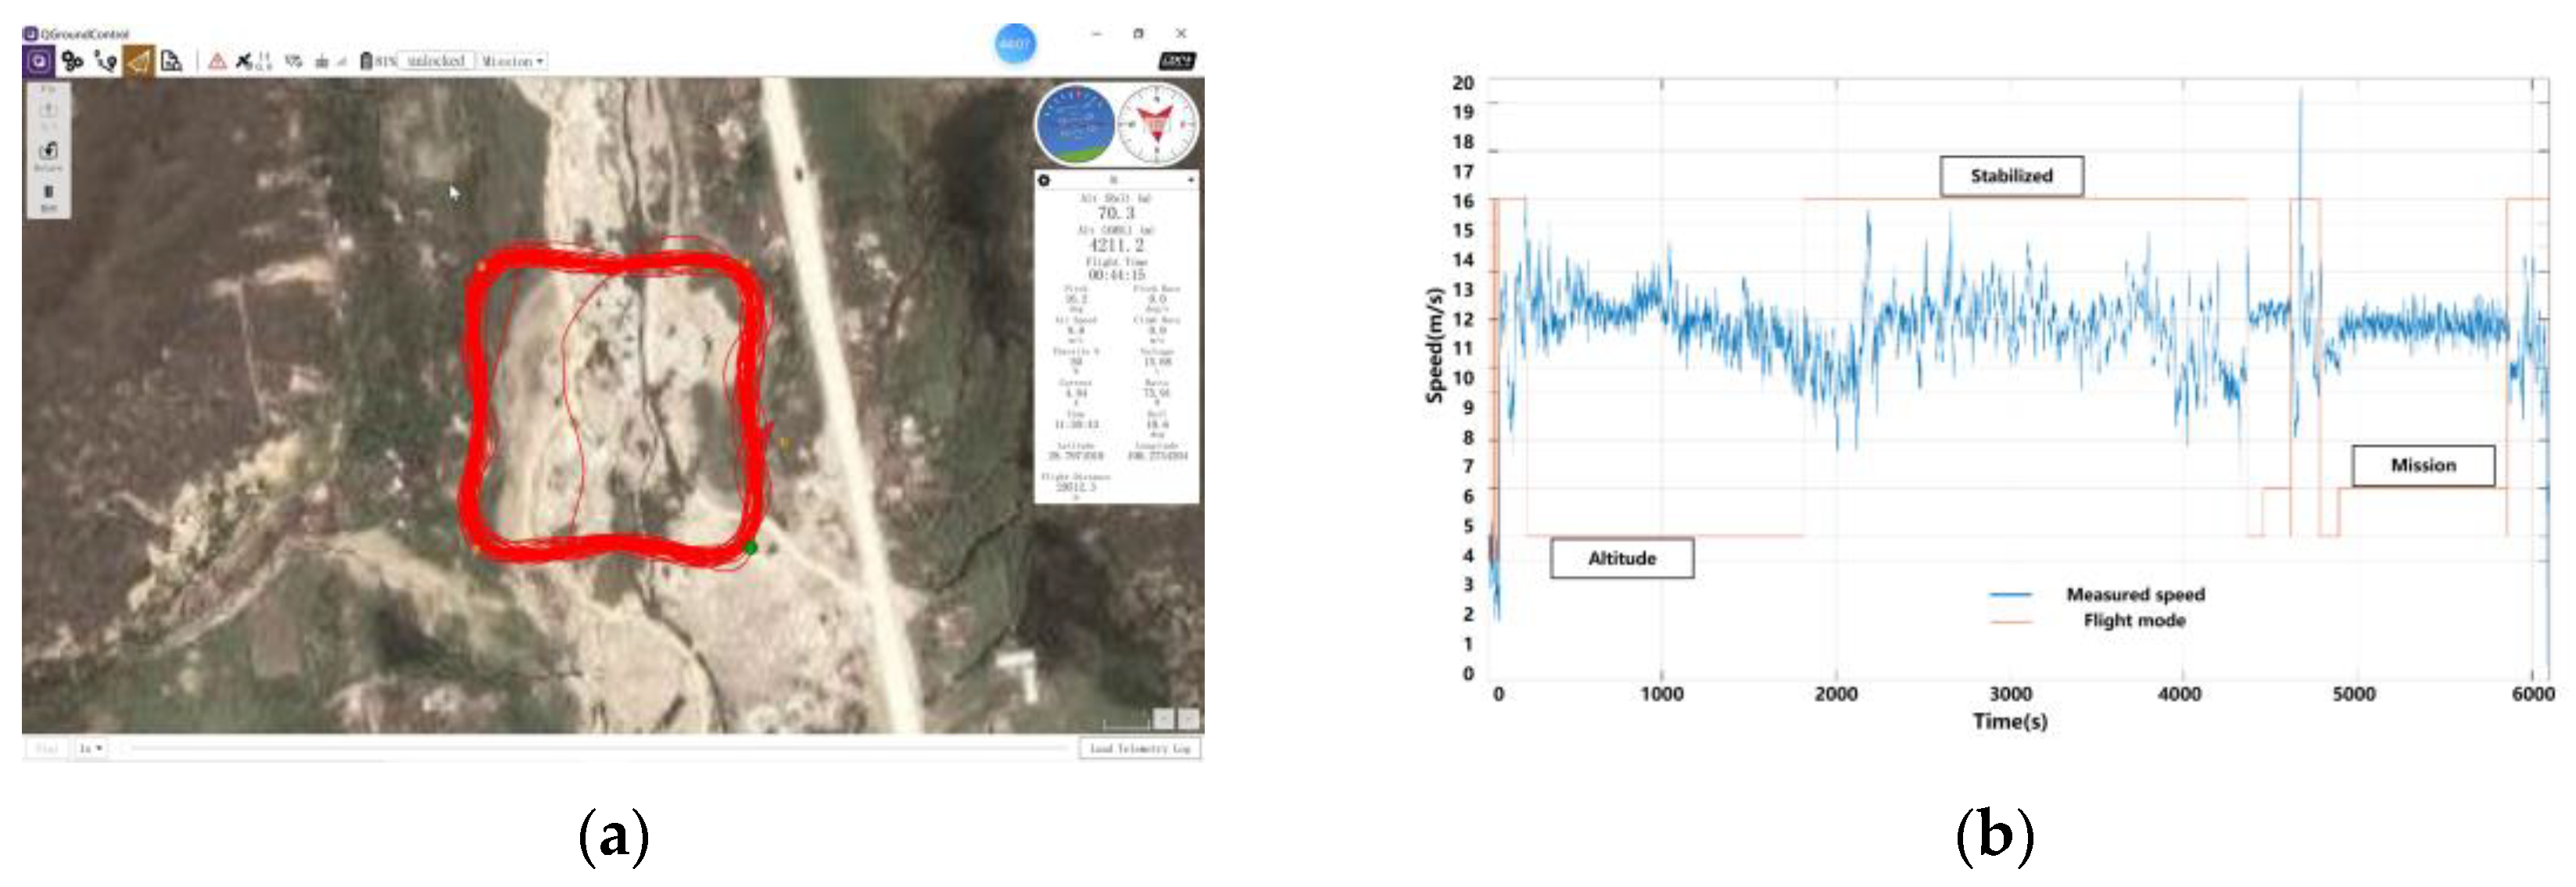Expand the 1x playback speed dropdown

pos(91,748)
